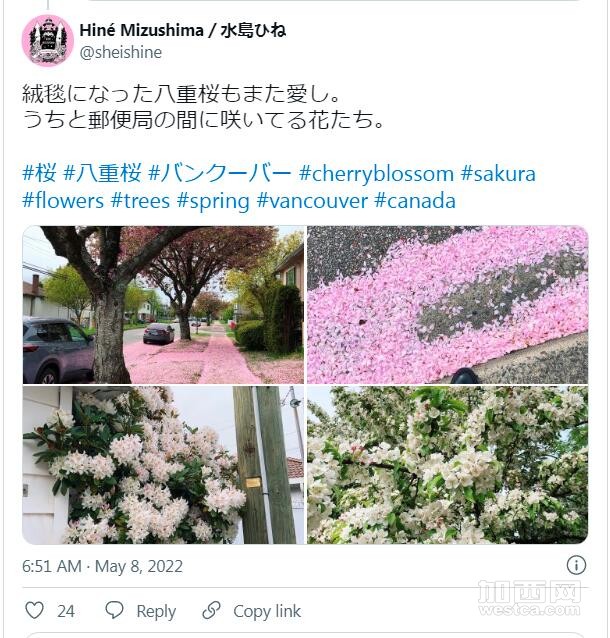The image size is (610, 638).
Task: Open the #vancouver hashtag link
Action: tap(312, 201)
